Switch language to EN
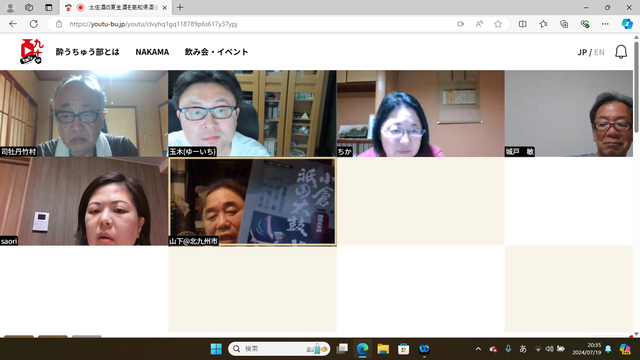Image resolution: width=640 pixels, height=360 pixels. click(x=599, y=52)
